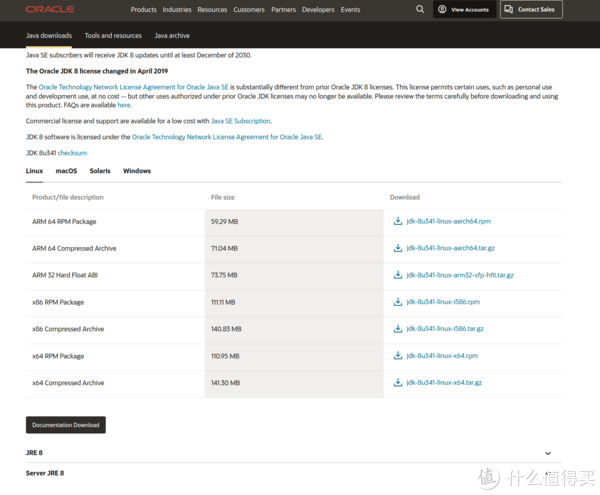
Task: Click download icon for jdk-8u341-linux-i586.rpm
Action: [x=398, y=302]
